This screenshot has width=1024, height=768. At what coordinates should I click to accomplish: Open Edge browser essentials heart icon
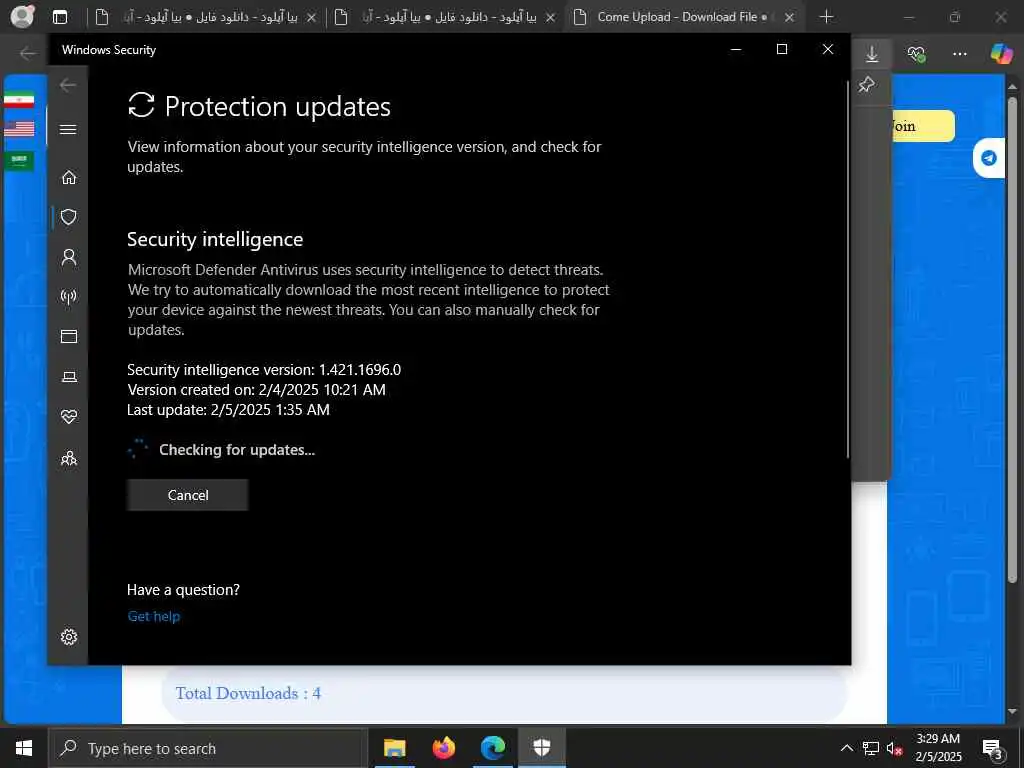tap(916, 54)
